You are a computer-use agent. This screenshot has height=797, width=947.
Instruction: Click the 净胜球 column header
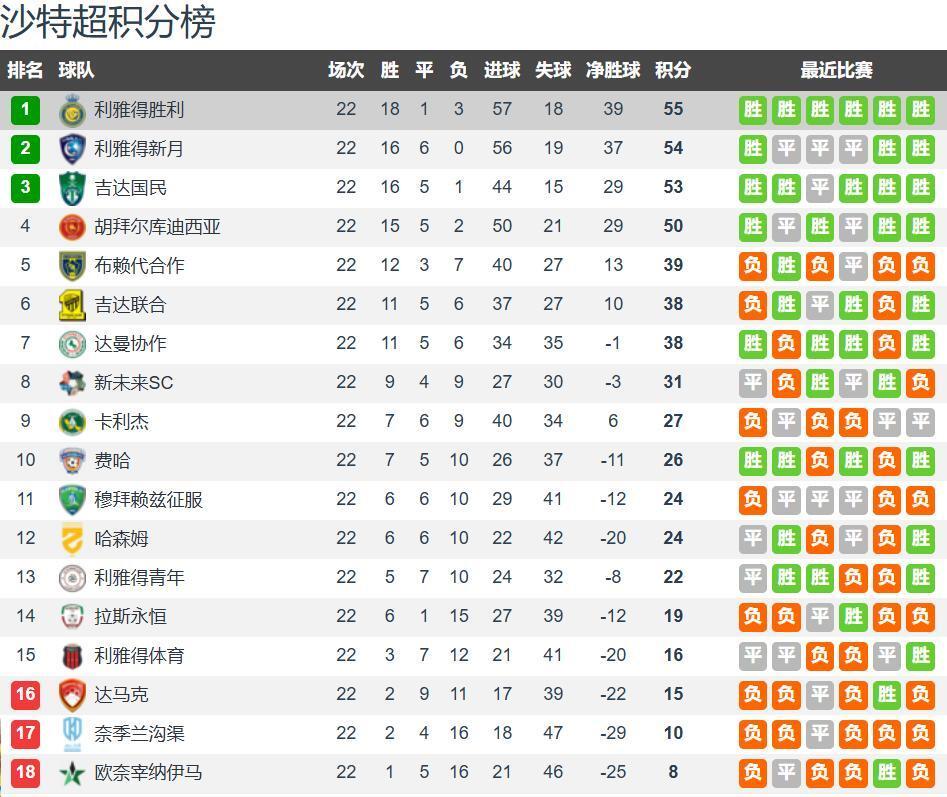613,70
